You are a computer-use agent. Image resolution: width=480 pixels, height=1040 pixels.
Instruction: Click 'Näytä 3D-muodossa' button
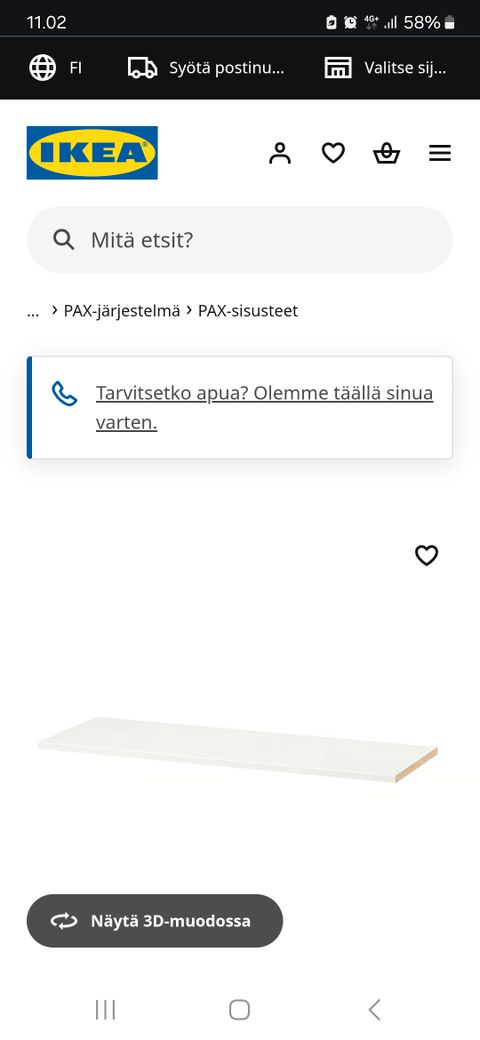click(x=154, y=921)
